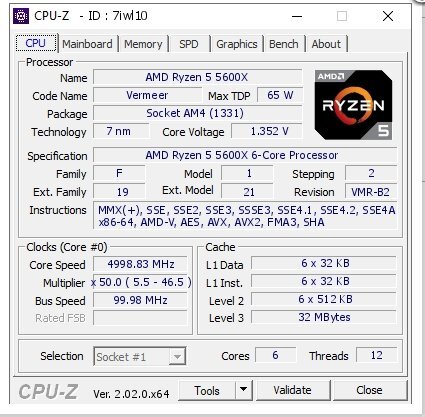The width and height of the screenshot is (425, 417).
Task: Select the CPU tab
Action: coord(36,43)
